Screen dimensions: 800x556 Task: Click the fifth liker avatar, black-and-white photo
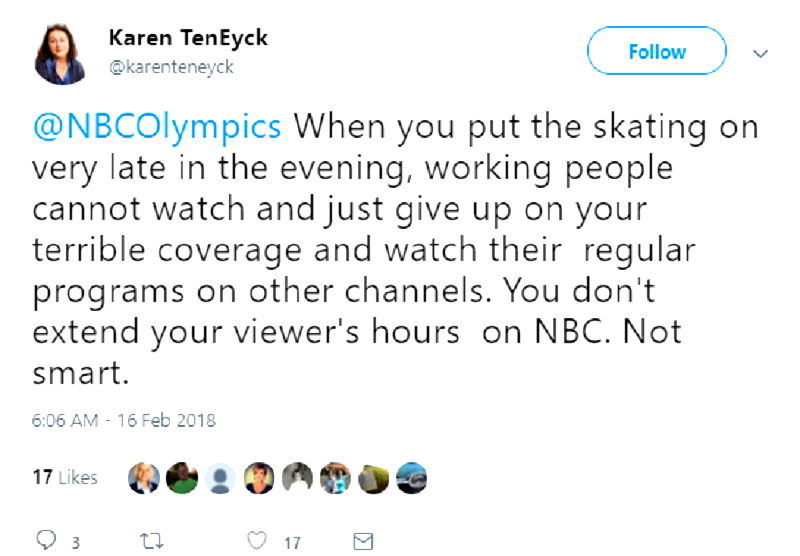pyautogui.click(x=299, y=477)
